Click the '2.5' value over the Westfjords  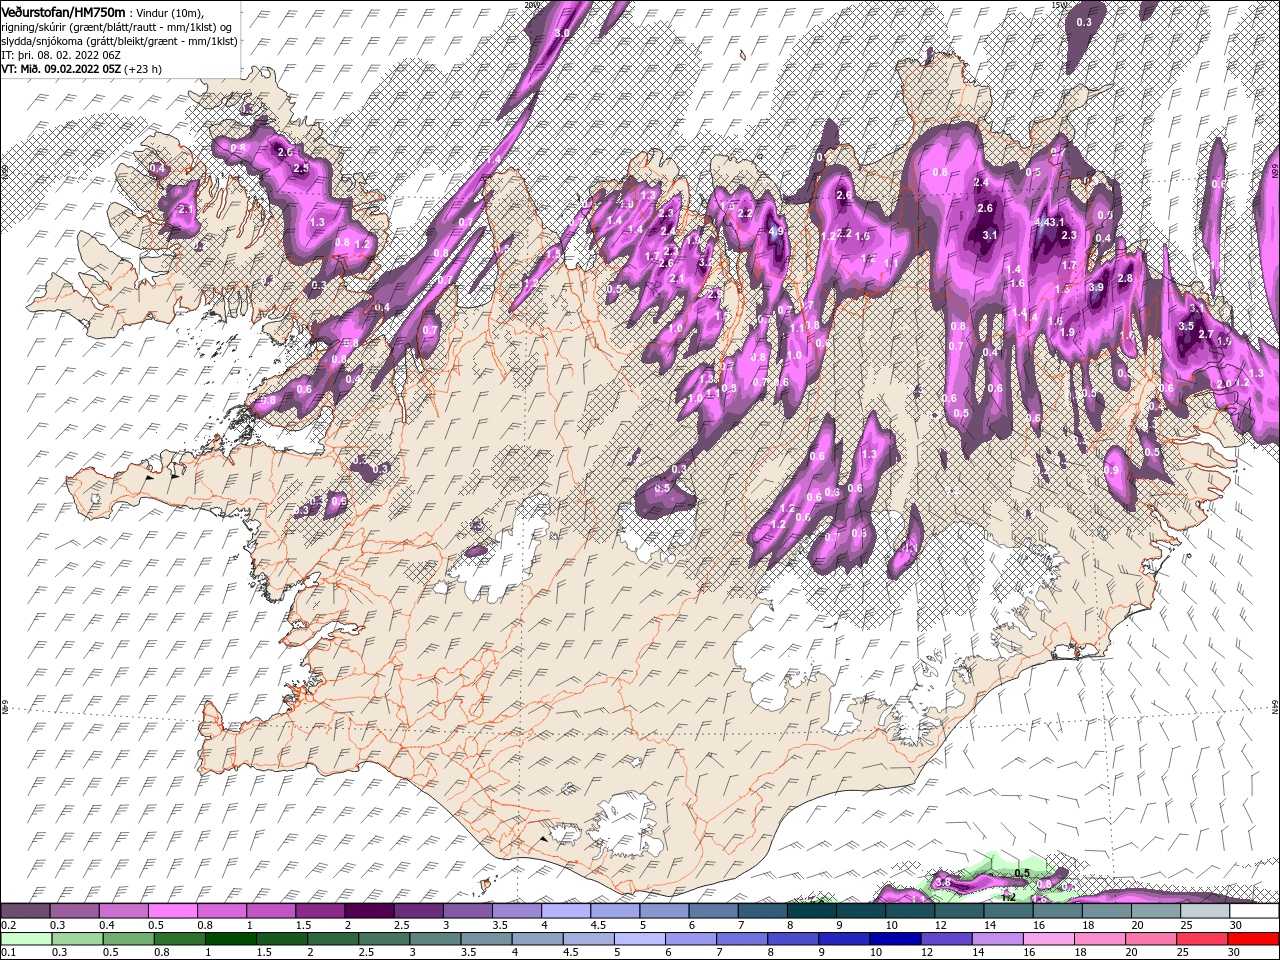coord(301,169)
